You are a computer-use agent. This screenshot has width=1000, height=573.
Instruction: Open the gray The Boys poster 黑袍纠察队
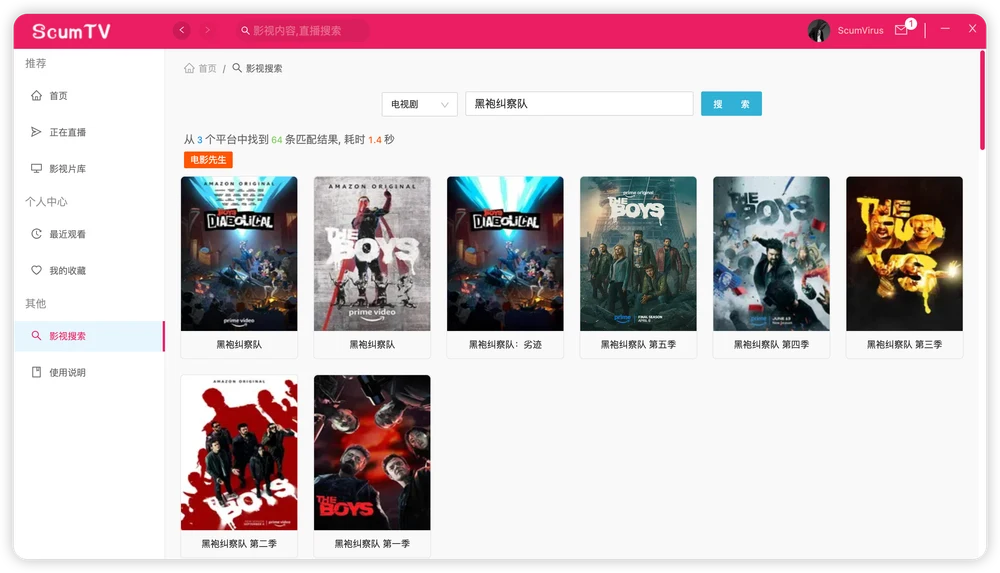(372, 254)
